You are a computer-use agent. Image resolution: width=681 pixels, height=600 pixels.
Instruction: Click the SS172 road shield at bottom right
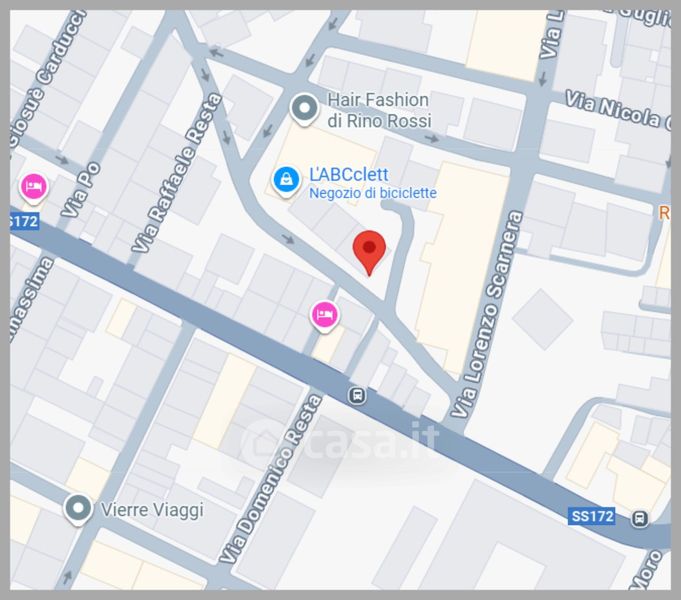tap(592, 516)
